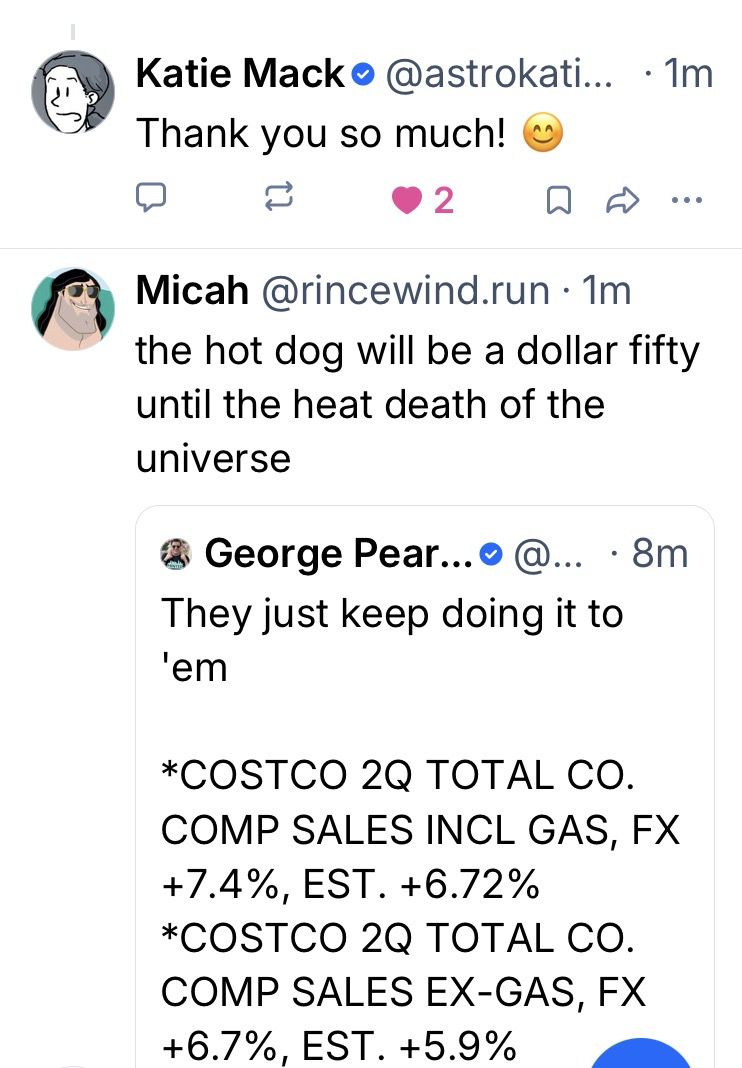Reply to Katie Mack's post
This screenshot has height=1068, width=742.
[150, 201]
